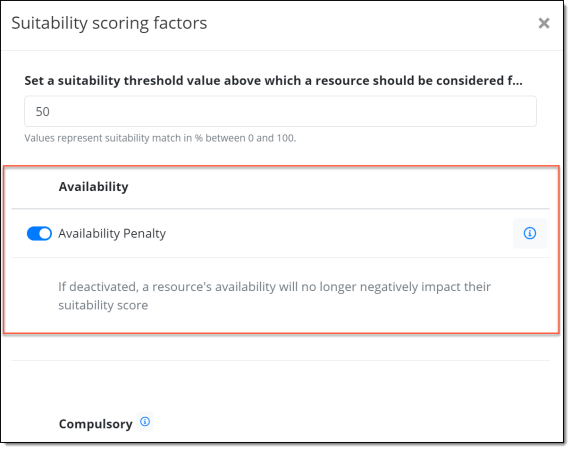This screenshot has height=450, width=571.
Task: Click the 'Values represent suitability match' hint
Action: [x=160, y=138]
